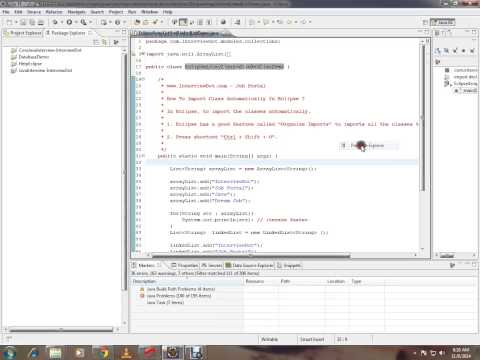
Task: Click the Path column header
Action: tap(302, 282)
